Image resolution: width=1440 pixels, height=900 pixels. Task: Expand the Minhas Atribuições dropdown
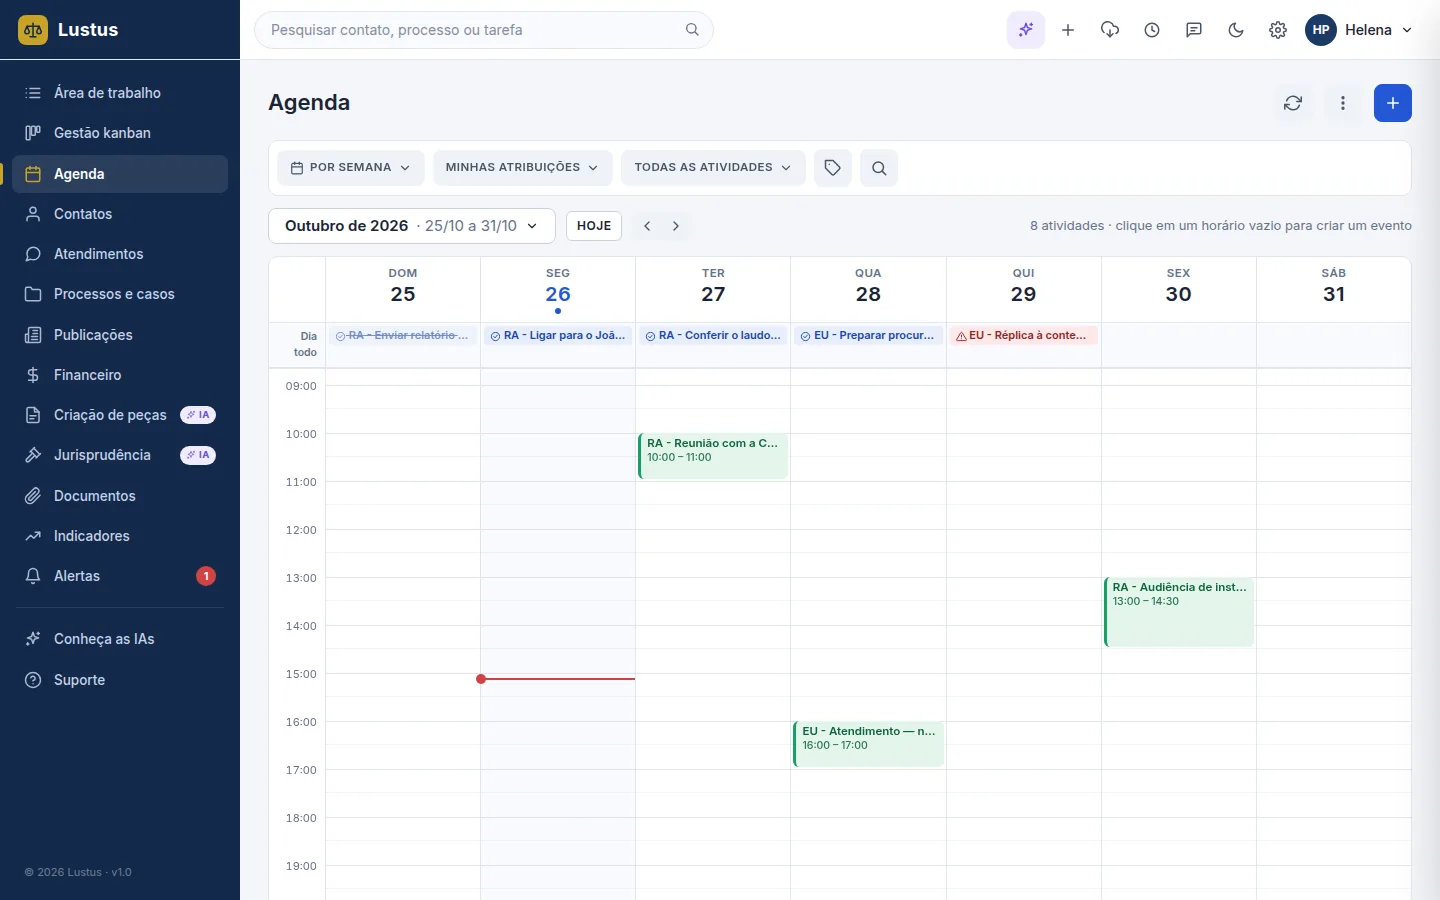point(522,168)
